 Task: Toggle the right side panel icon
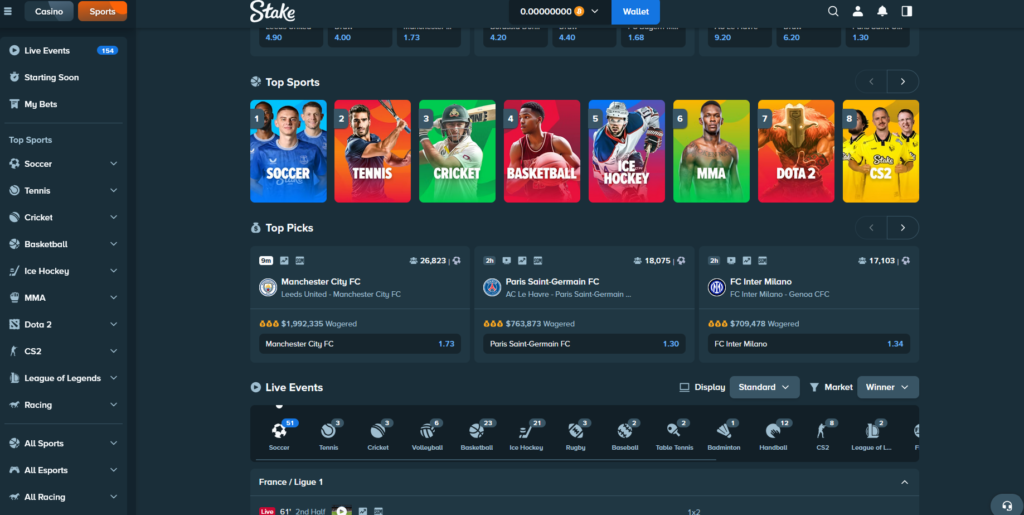[x=907, y=12]
